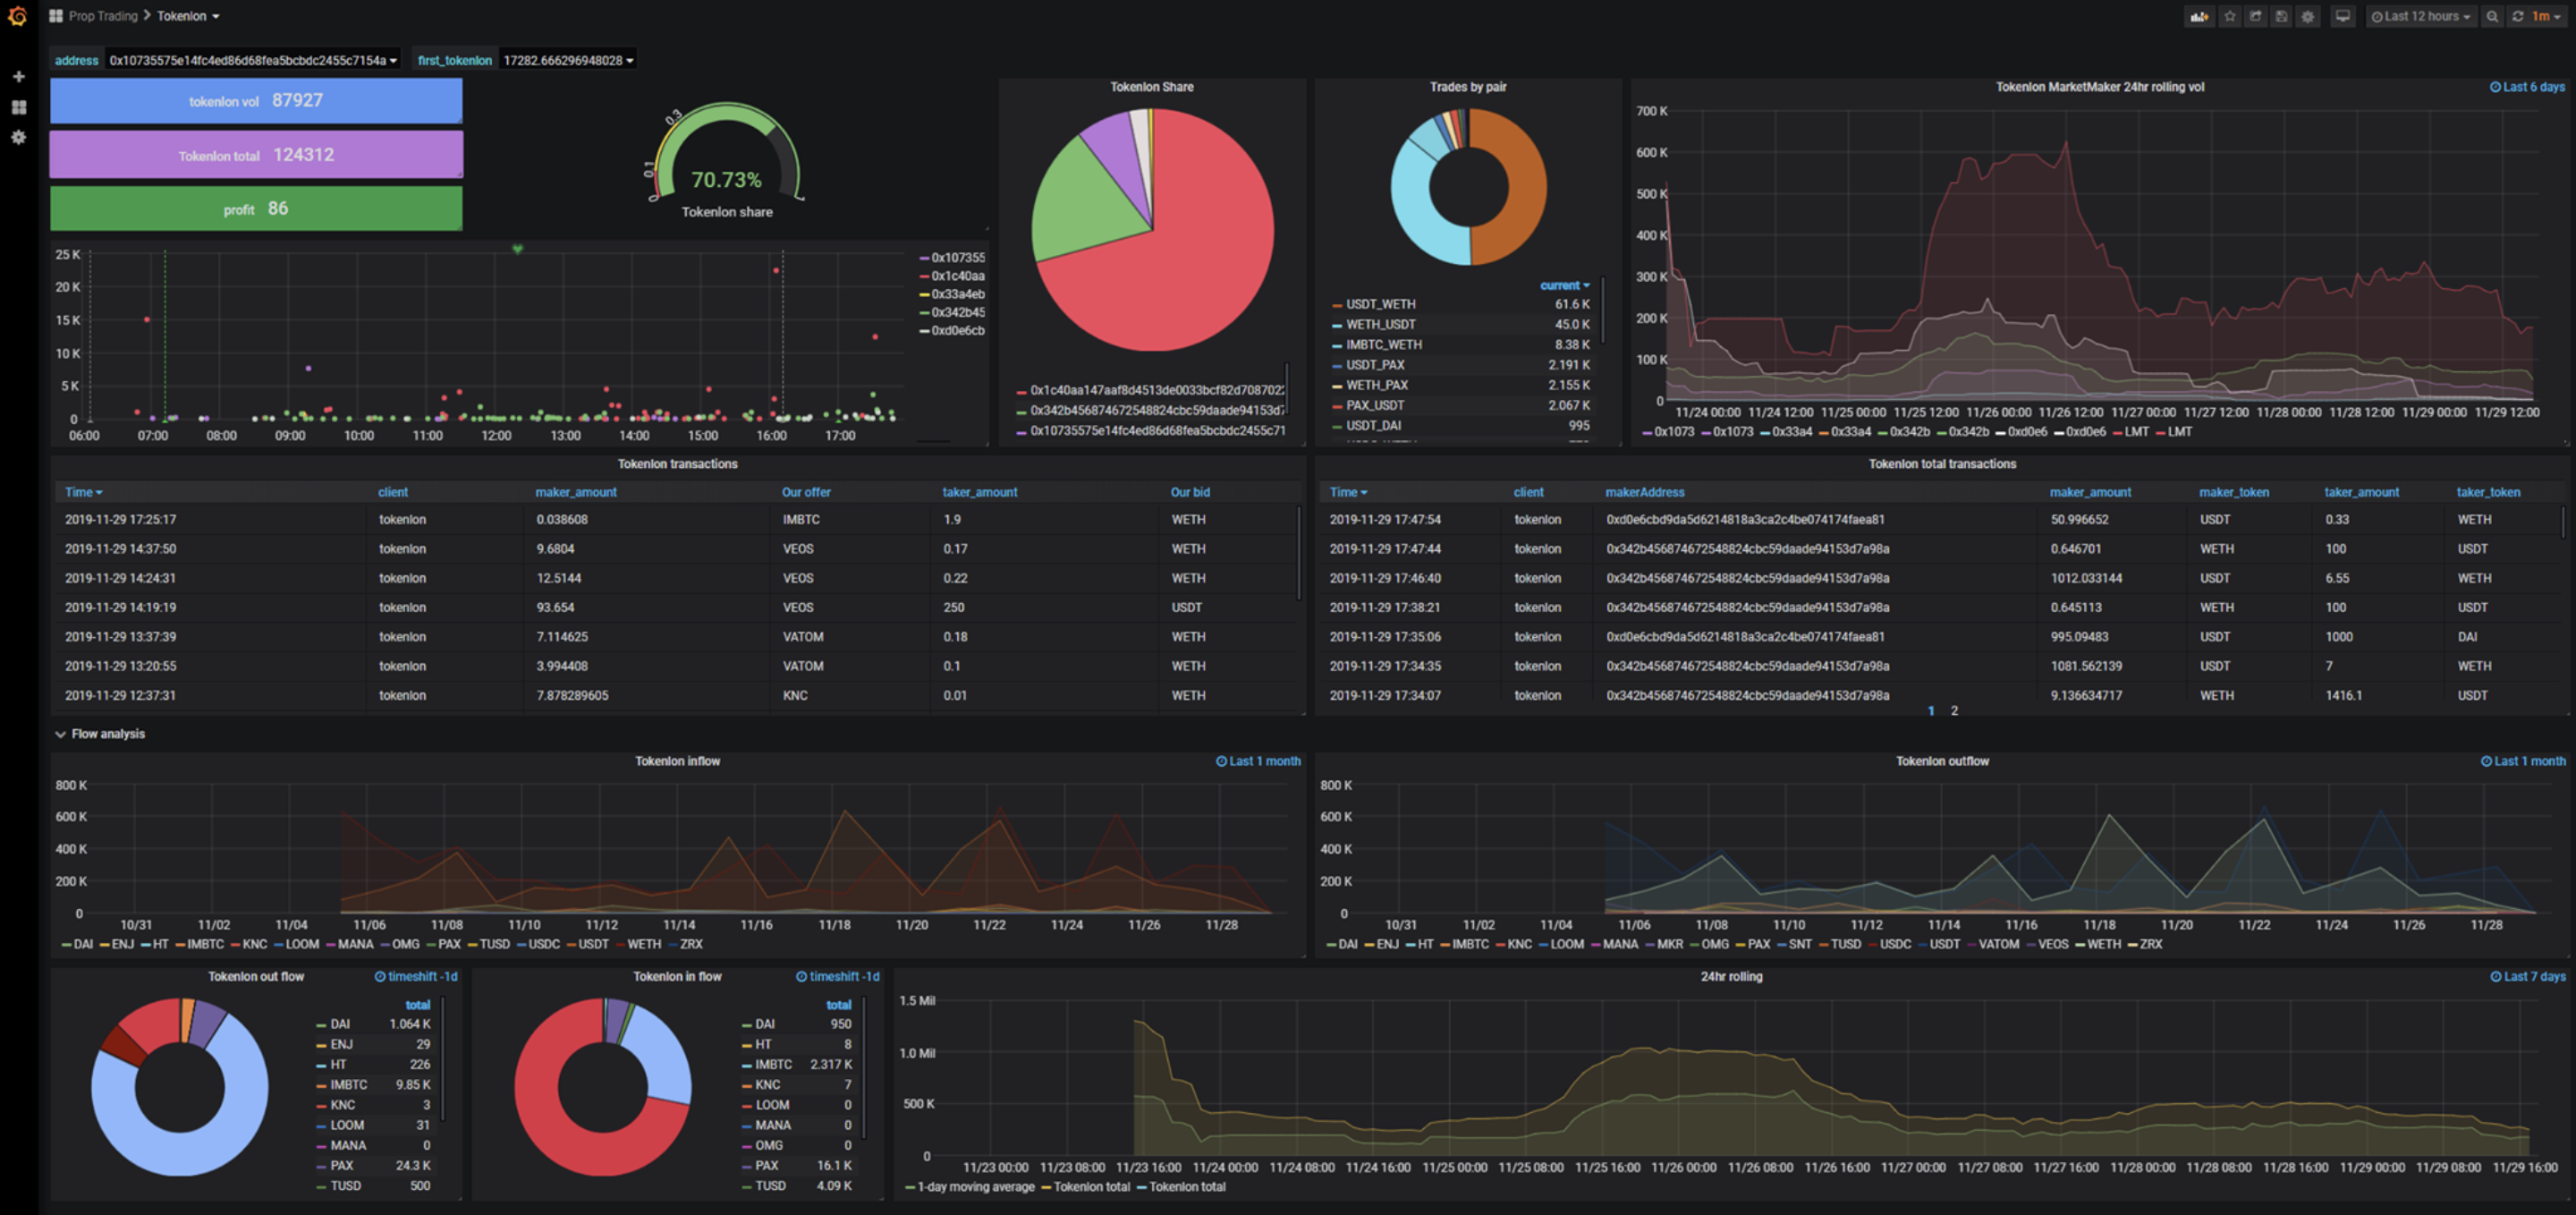Open the first_tokenlon variable dropdown

pos(568,60)
